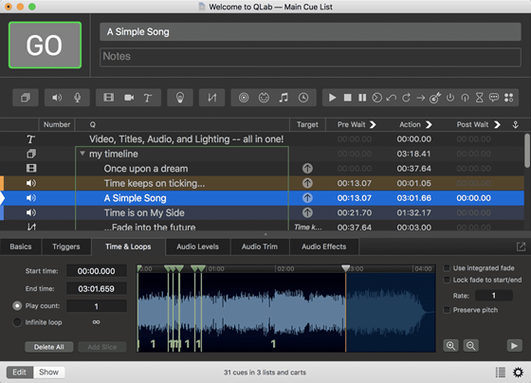Add a Mic cue from the toolbar
Screen dimensions: 531x383
pyautogui.click(x=77, y=98)
